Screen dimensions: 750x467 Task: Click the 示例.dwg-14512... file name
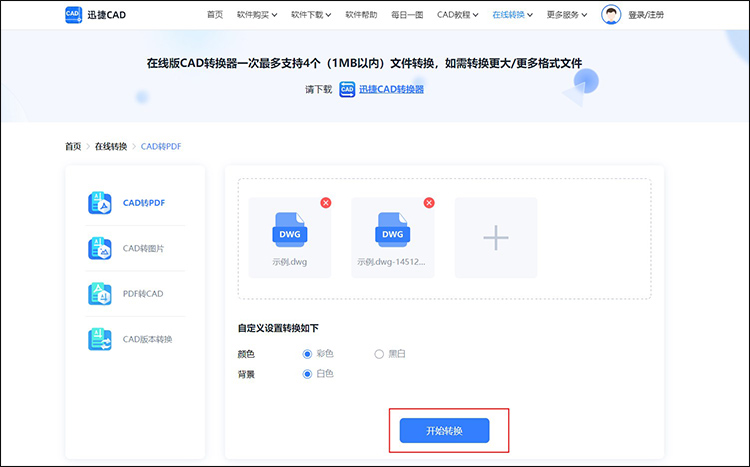click(391, 262)
